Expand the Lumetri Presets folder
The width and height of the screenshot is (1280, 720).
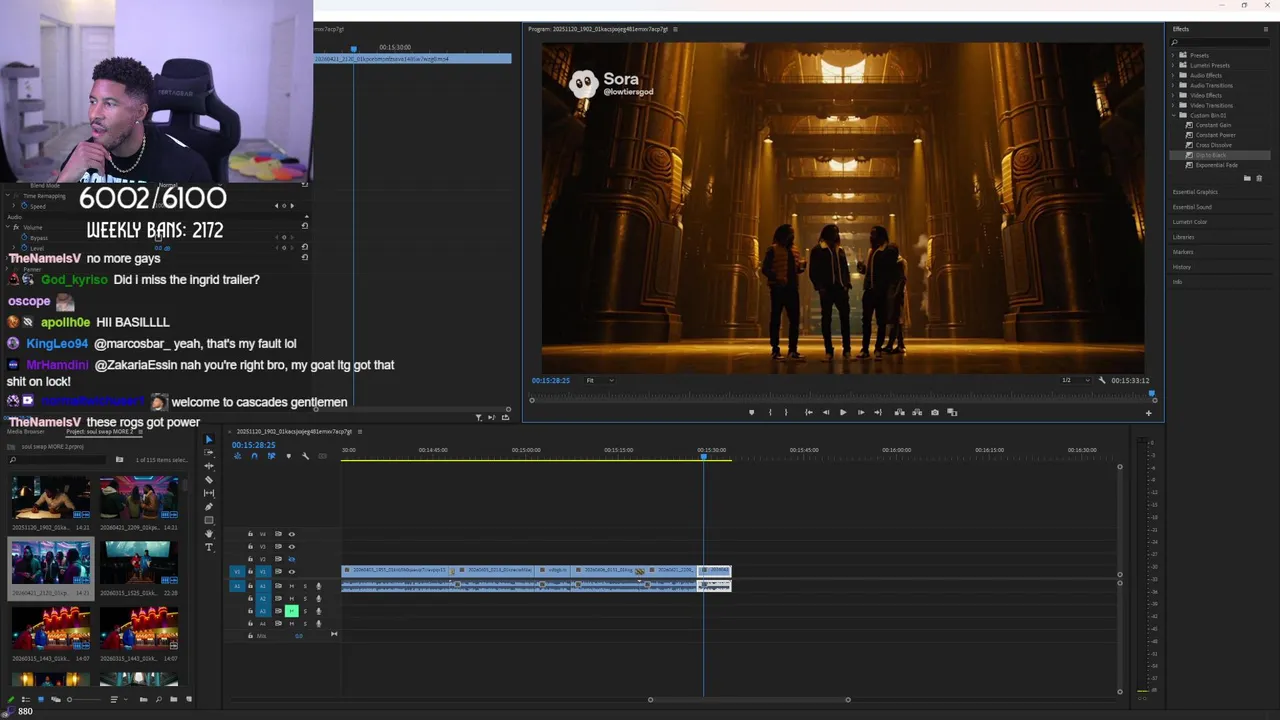1174,65
